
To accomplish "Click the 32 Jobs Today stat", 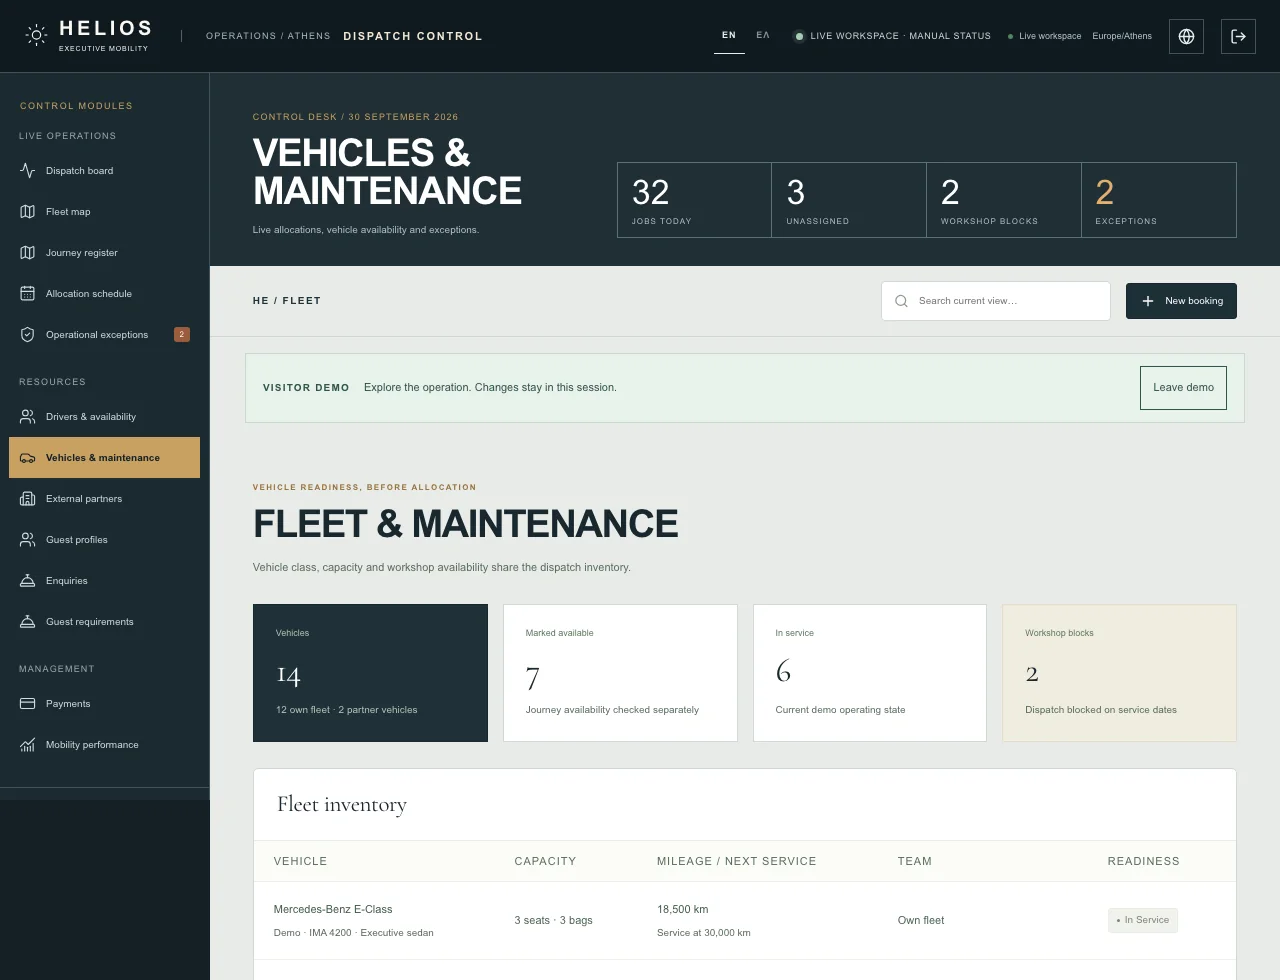I will (x=694, y=200).
